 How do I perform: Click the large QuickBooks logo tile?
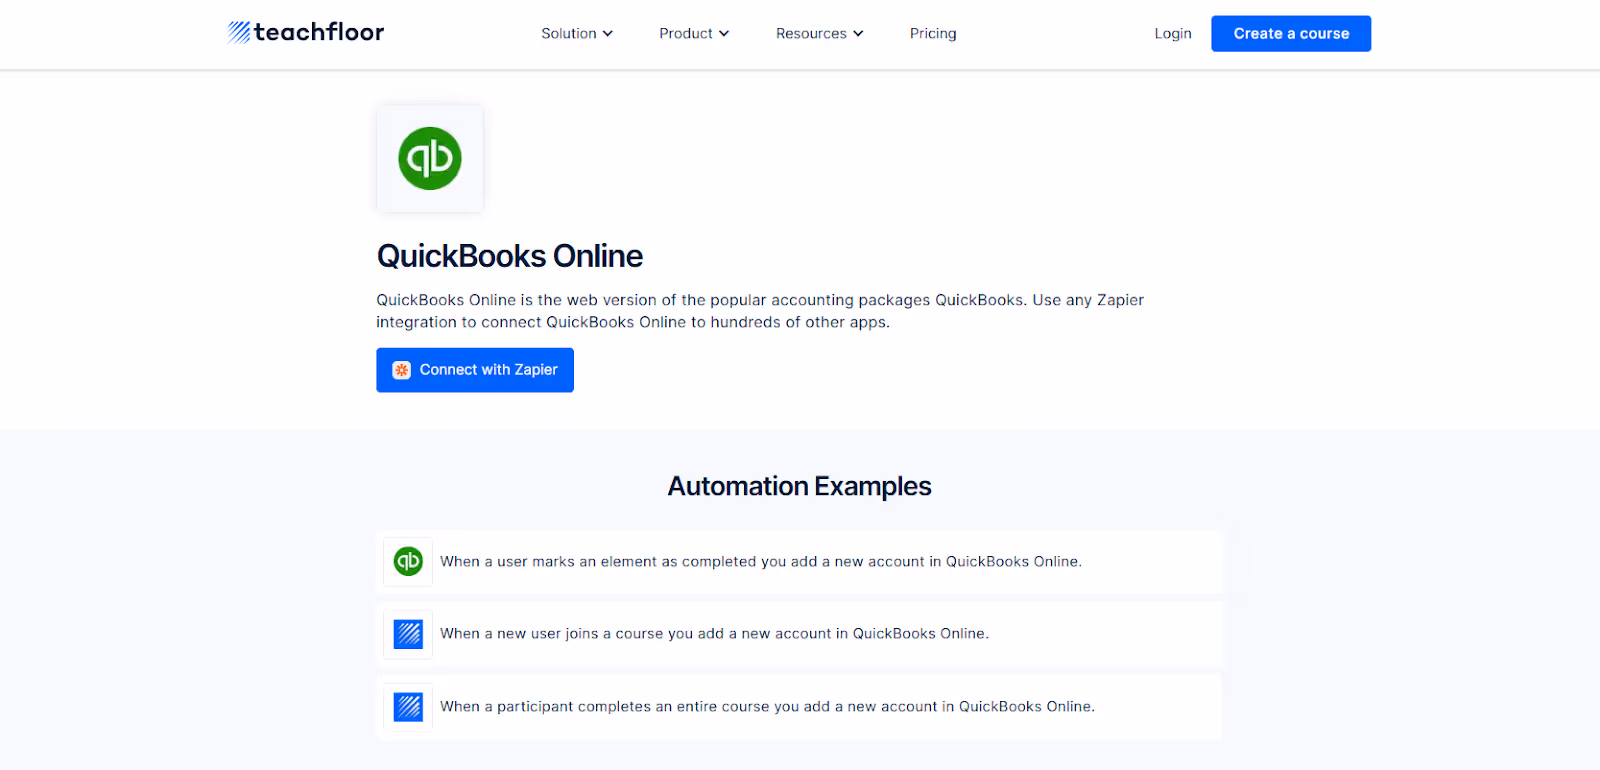click(x=430, y=158)
